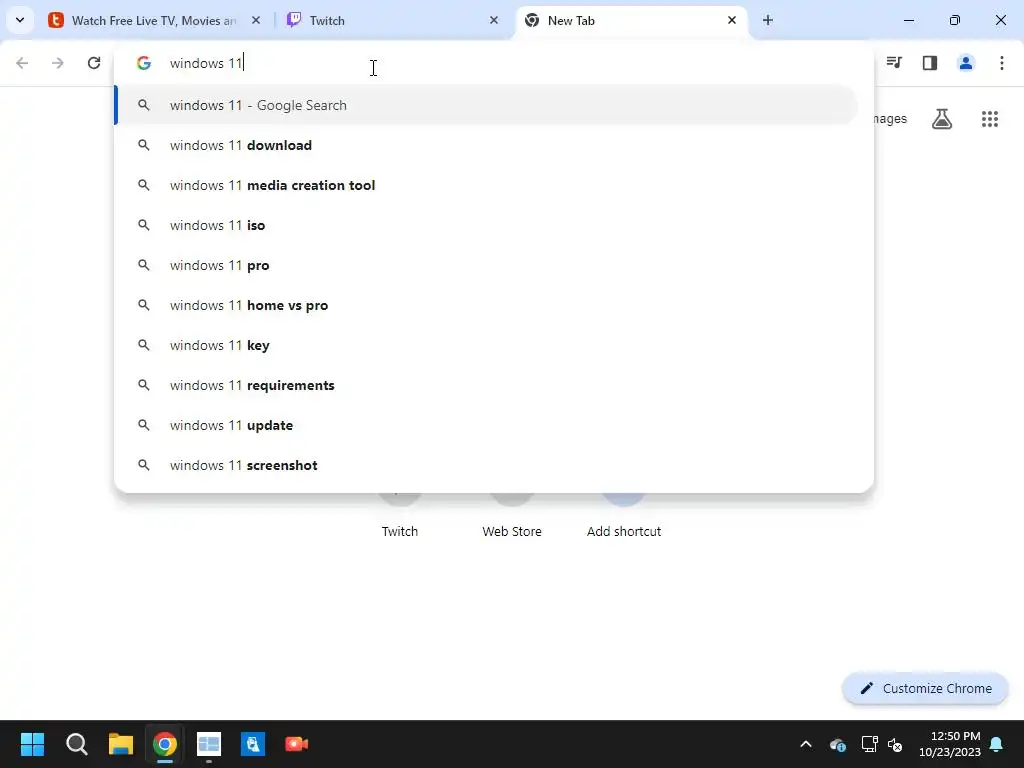Image resolution: width=1024 pixels, height=768 pixels.
Task: Select the New Tab tab
Action: tap(632, 20)
